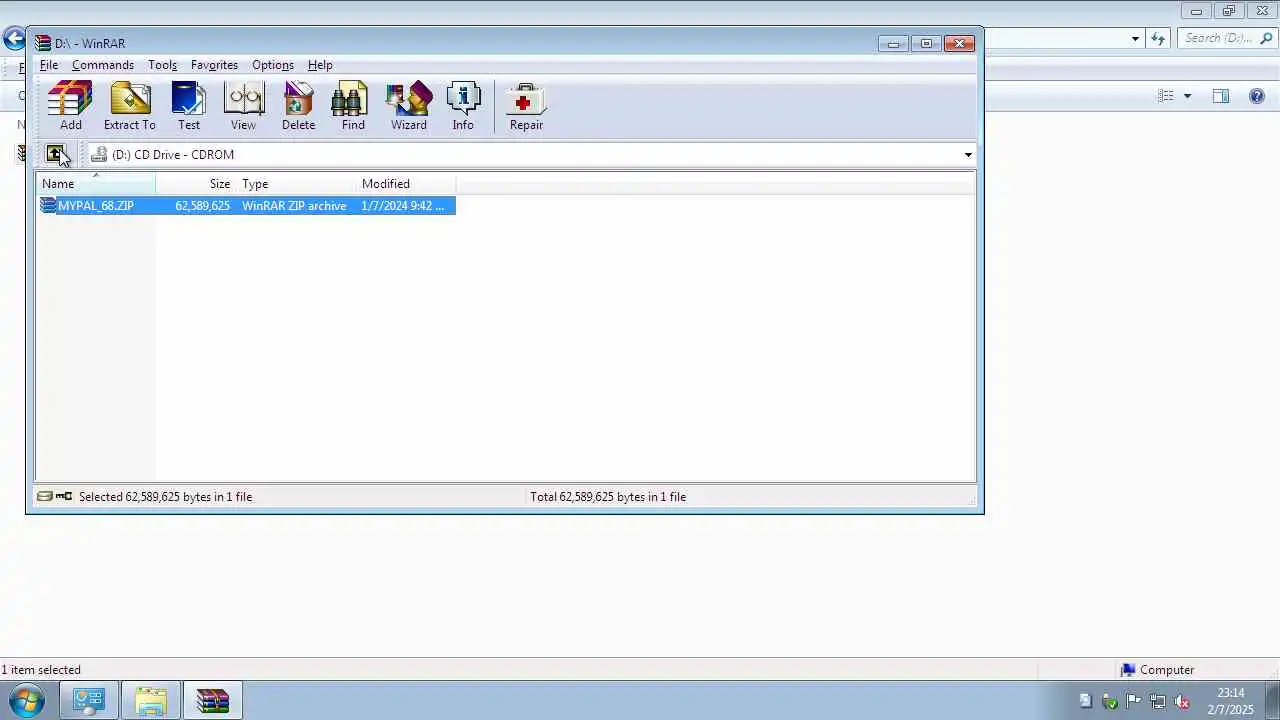The width and height of the screenshot is (1280, 720).
Task: Click the WinRAR title bar application icon
Action: pyautogui.click(x=43, y=43)
